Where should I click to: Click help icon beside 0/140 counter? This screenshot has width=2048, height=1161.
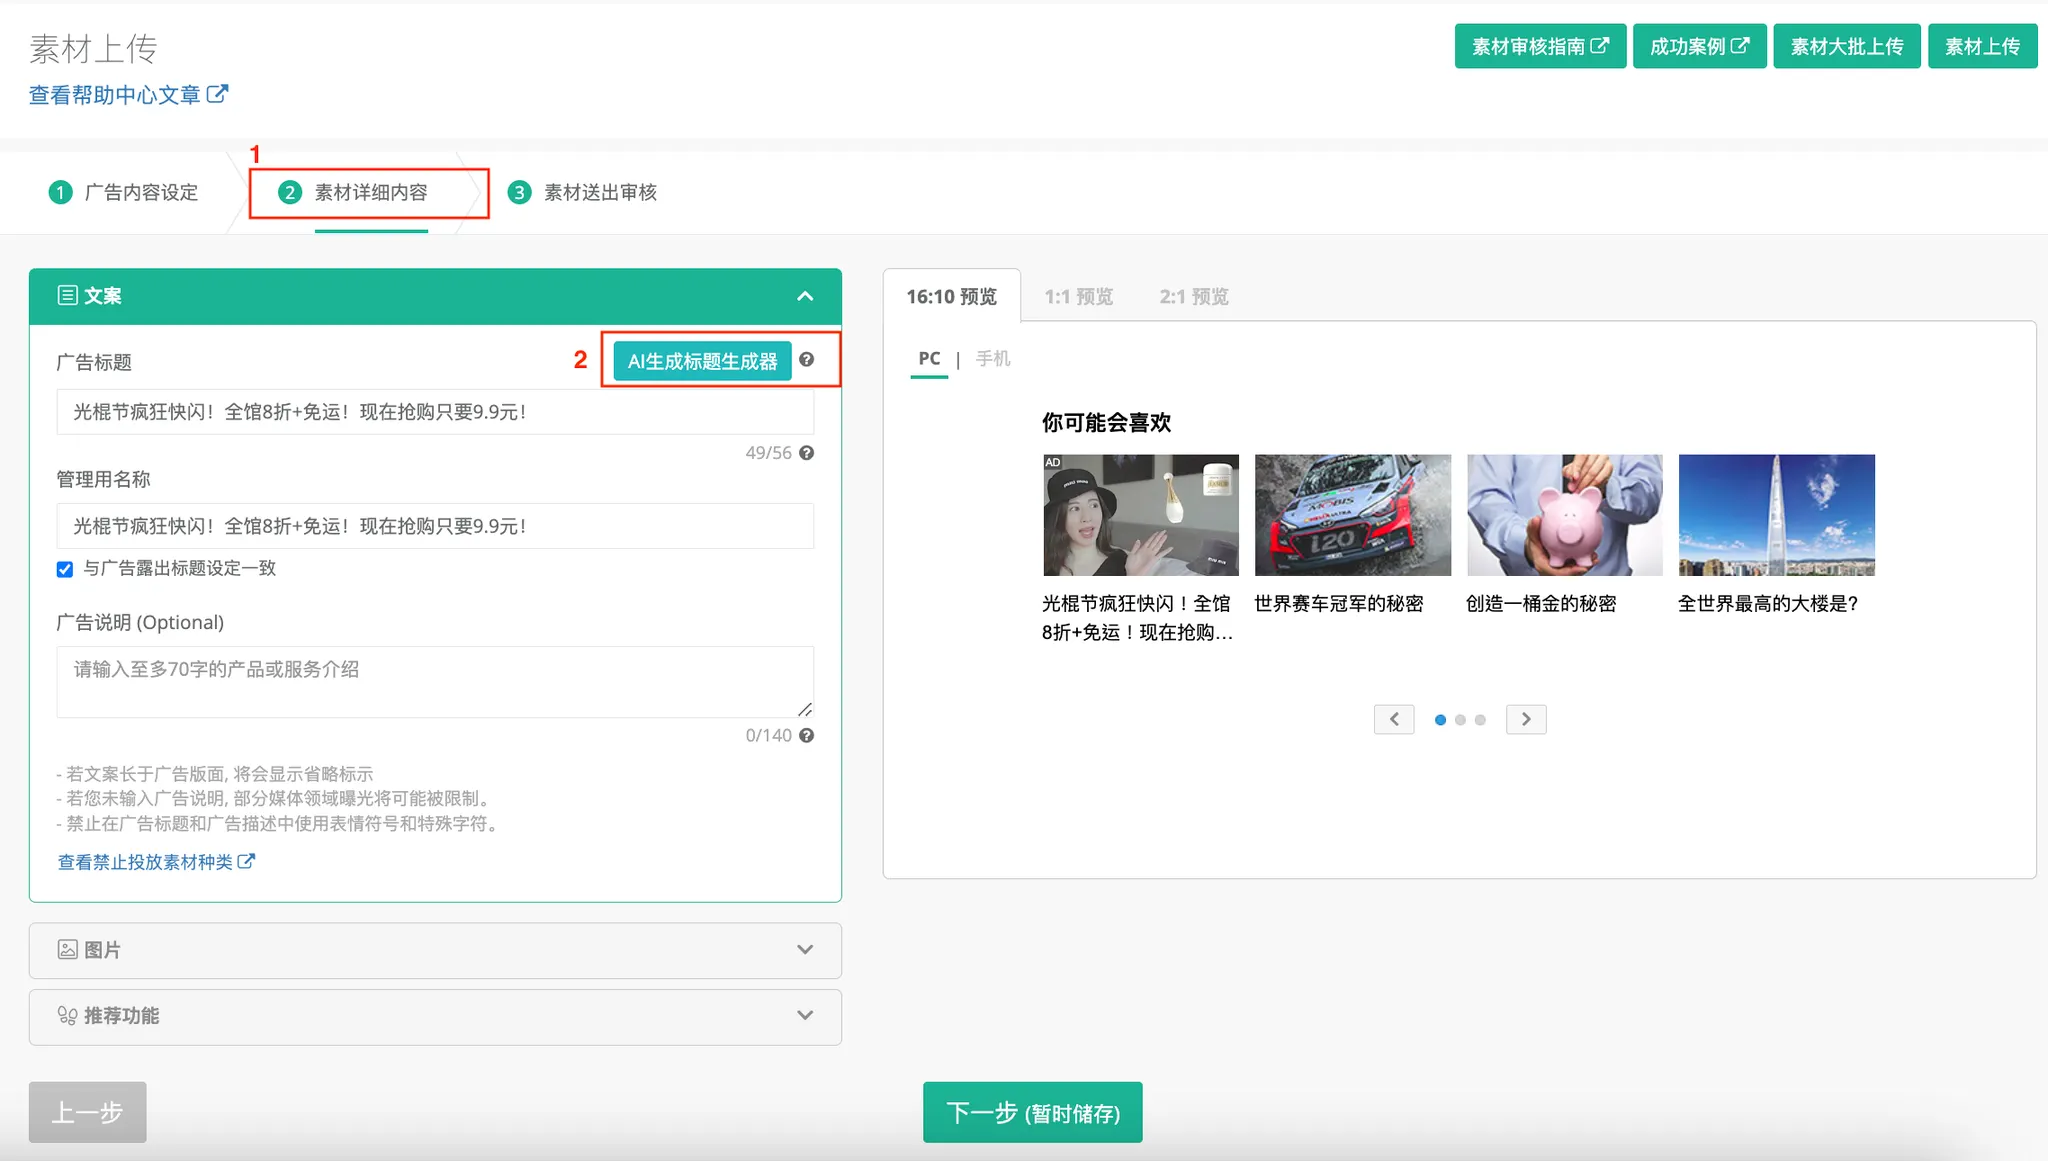pyautogui.click(x=806, y=735)
